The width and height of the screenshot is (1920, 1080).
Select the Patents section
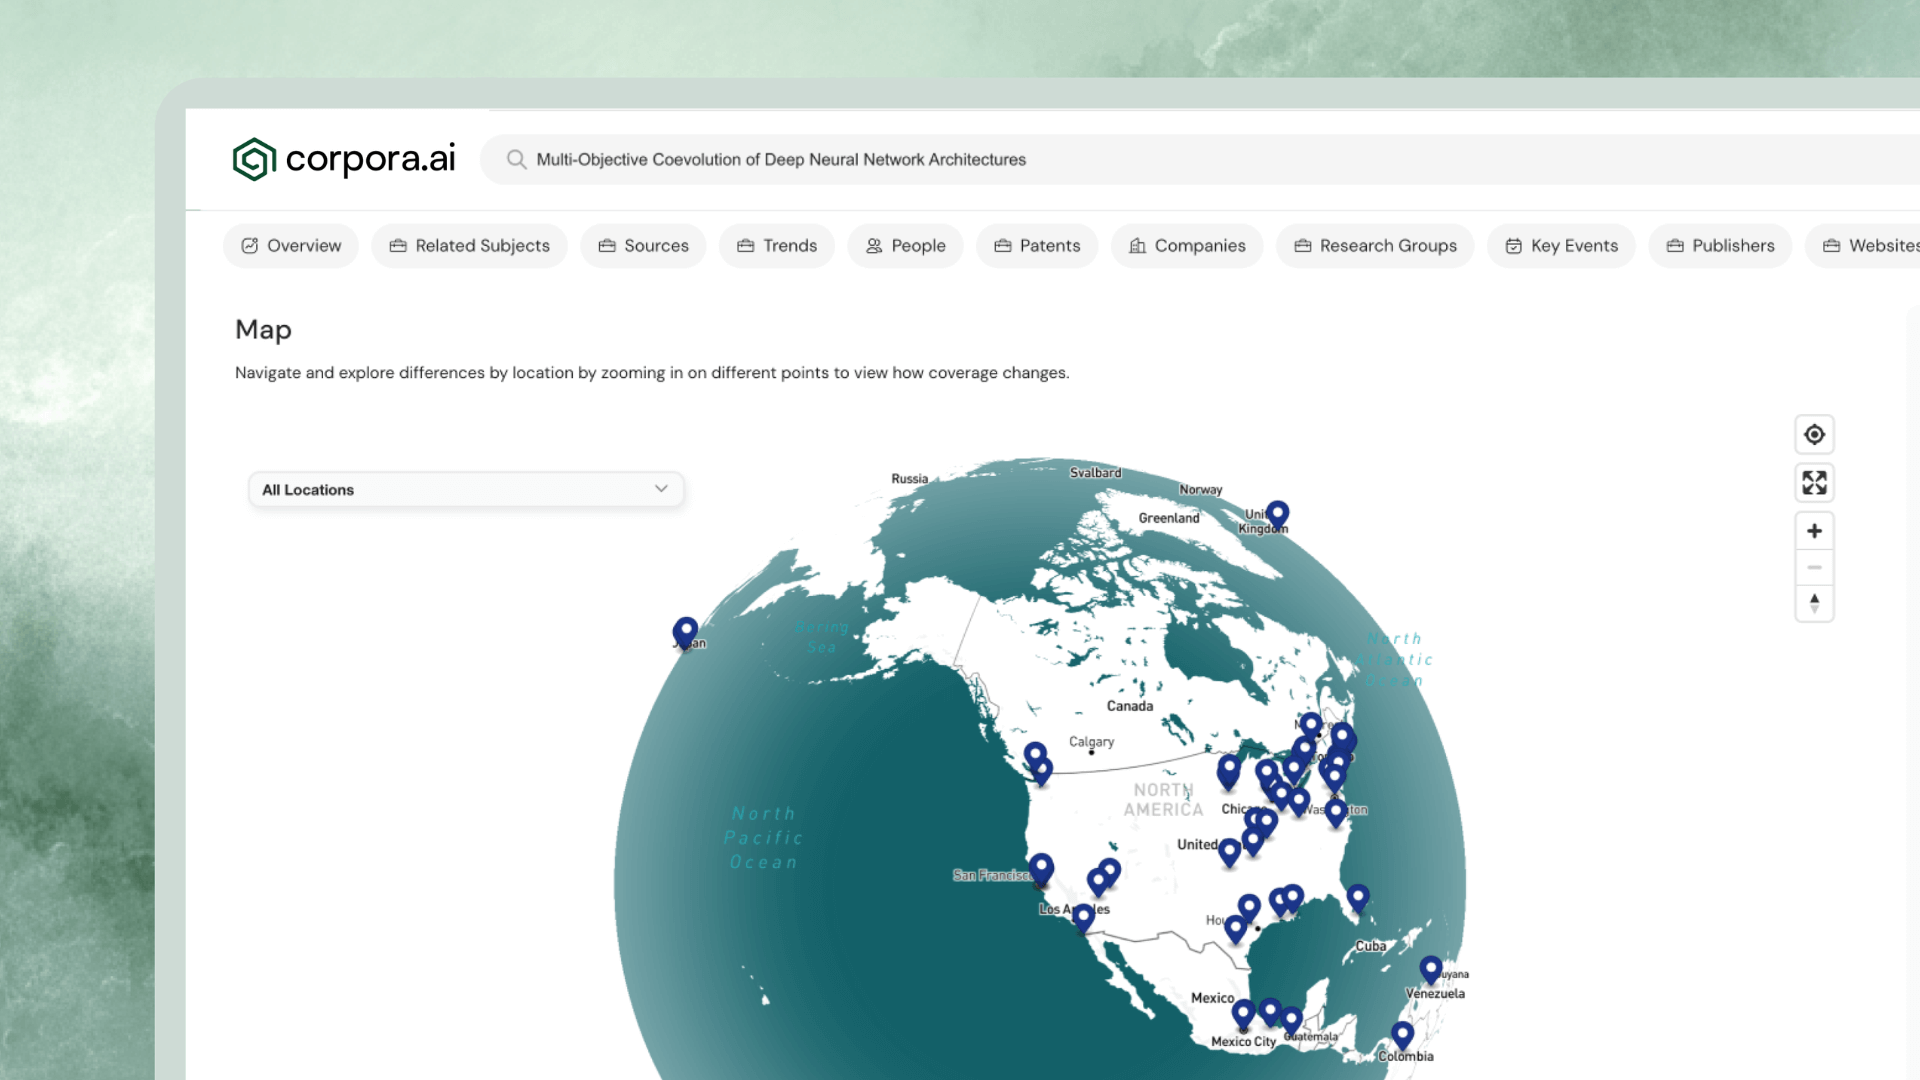[x=1036, y=245]
